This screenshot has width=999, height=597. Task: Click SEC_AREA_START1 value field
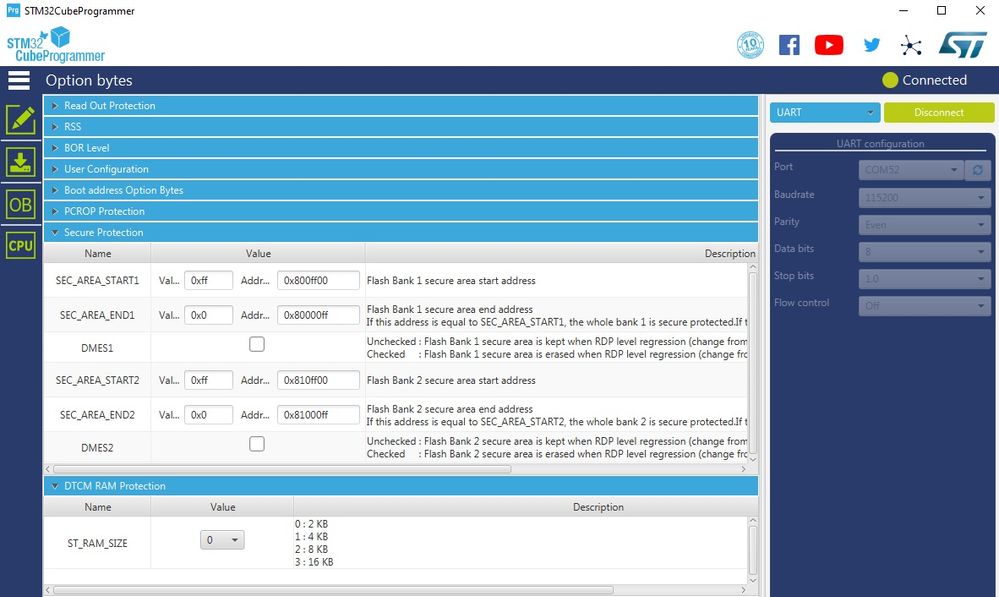208,280
